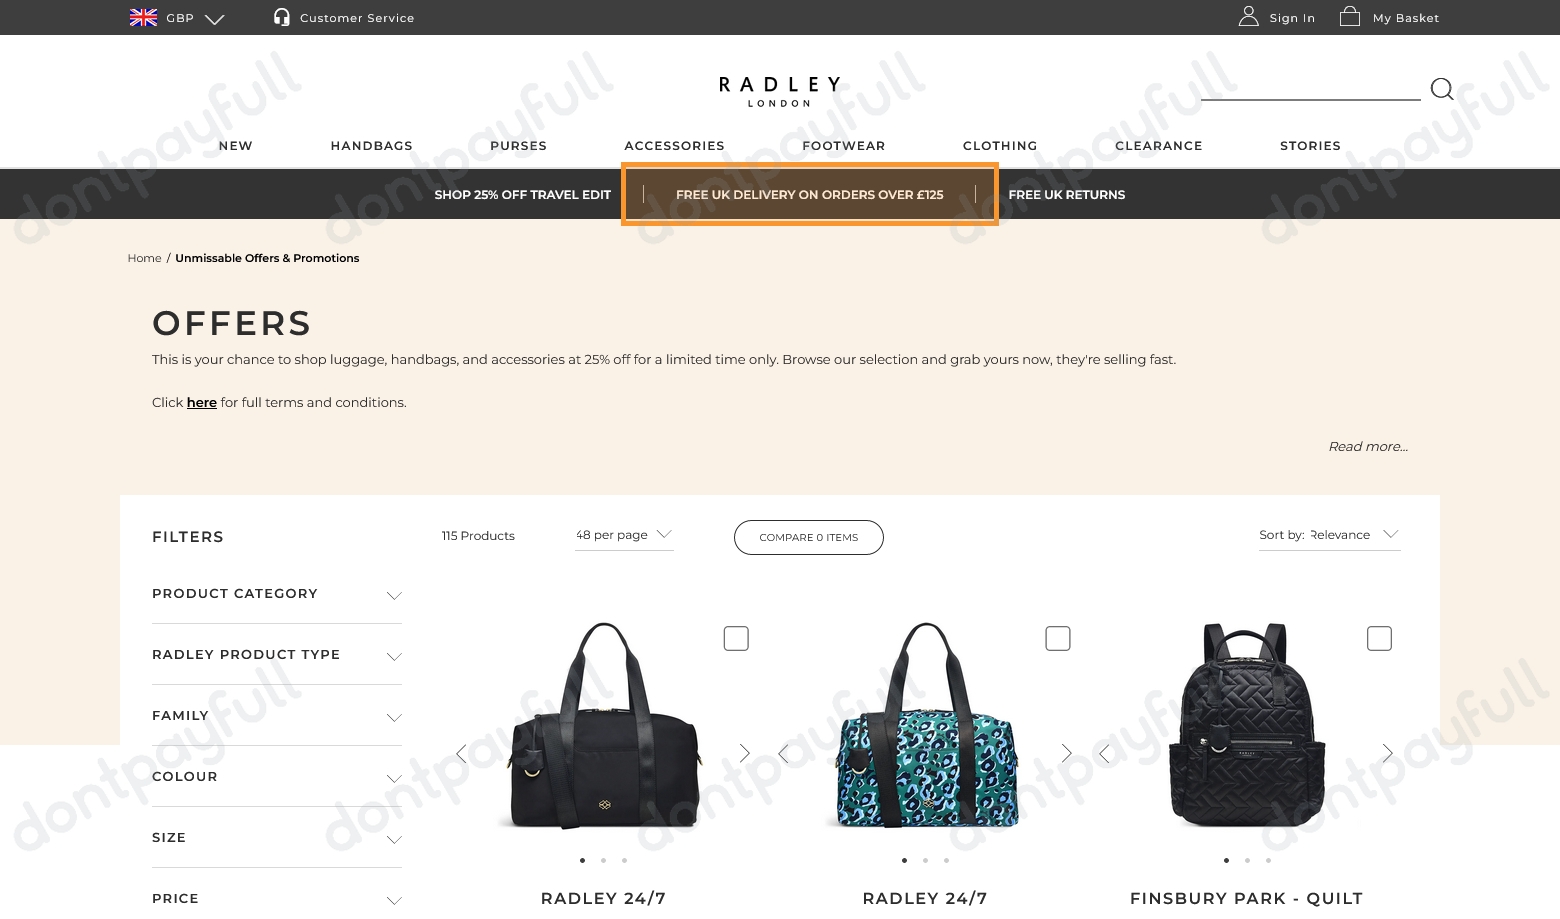Open the Sort by Relevance dropdown
1560x919 pixels.
(x=1329, y=535)
